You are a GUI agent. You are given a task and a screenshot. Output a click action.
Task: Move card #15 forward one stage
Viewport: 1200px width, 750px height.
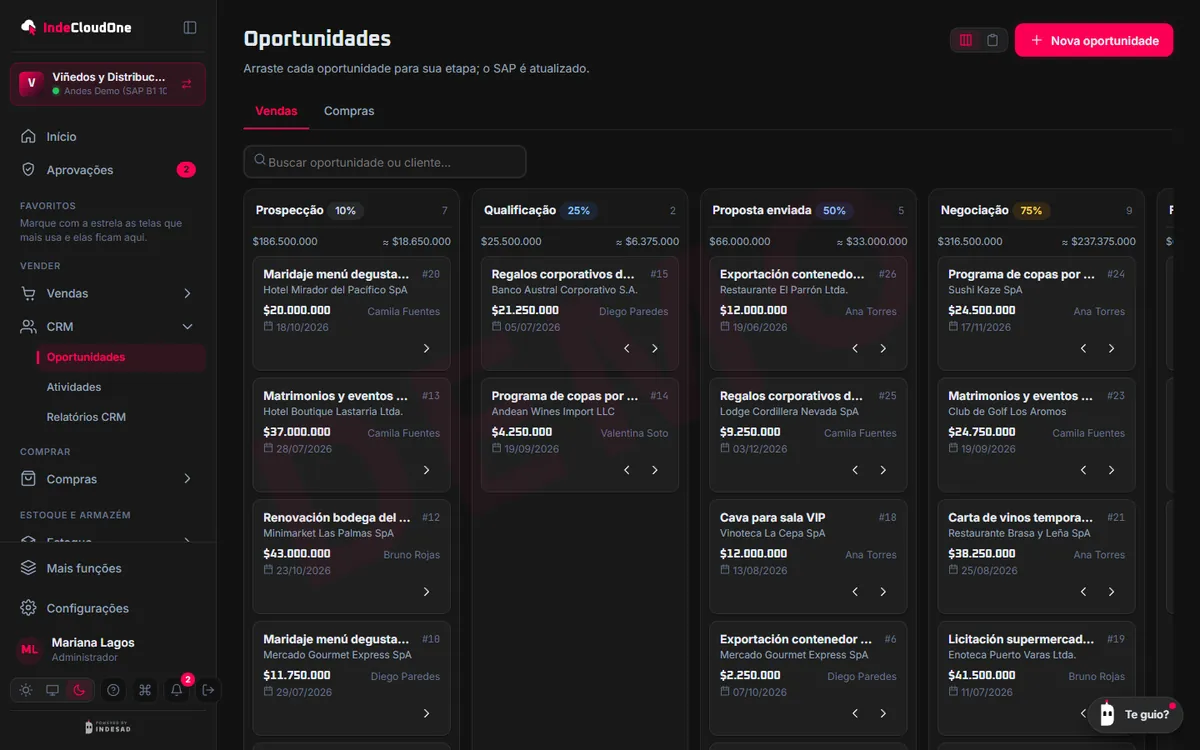click(655, 349)
